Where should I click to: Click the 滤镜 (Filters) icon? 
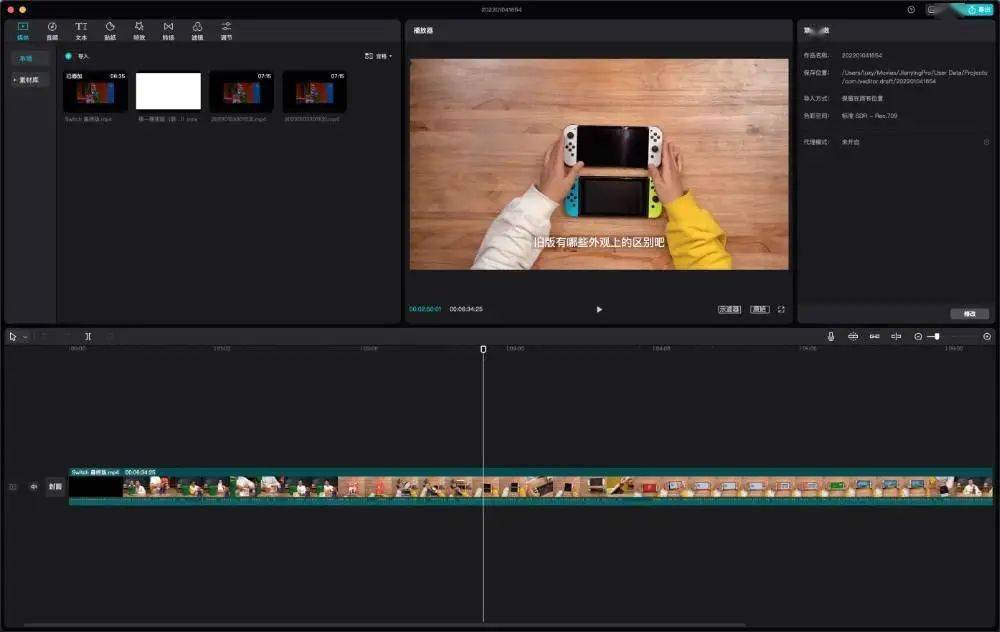pos(197,29)
